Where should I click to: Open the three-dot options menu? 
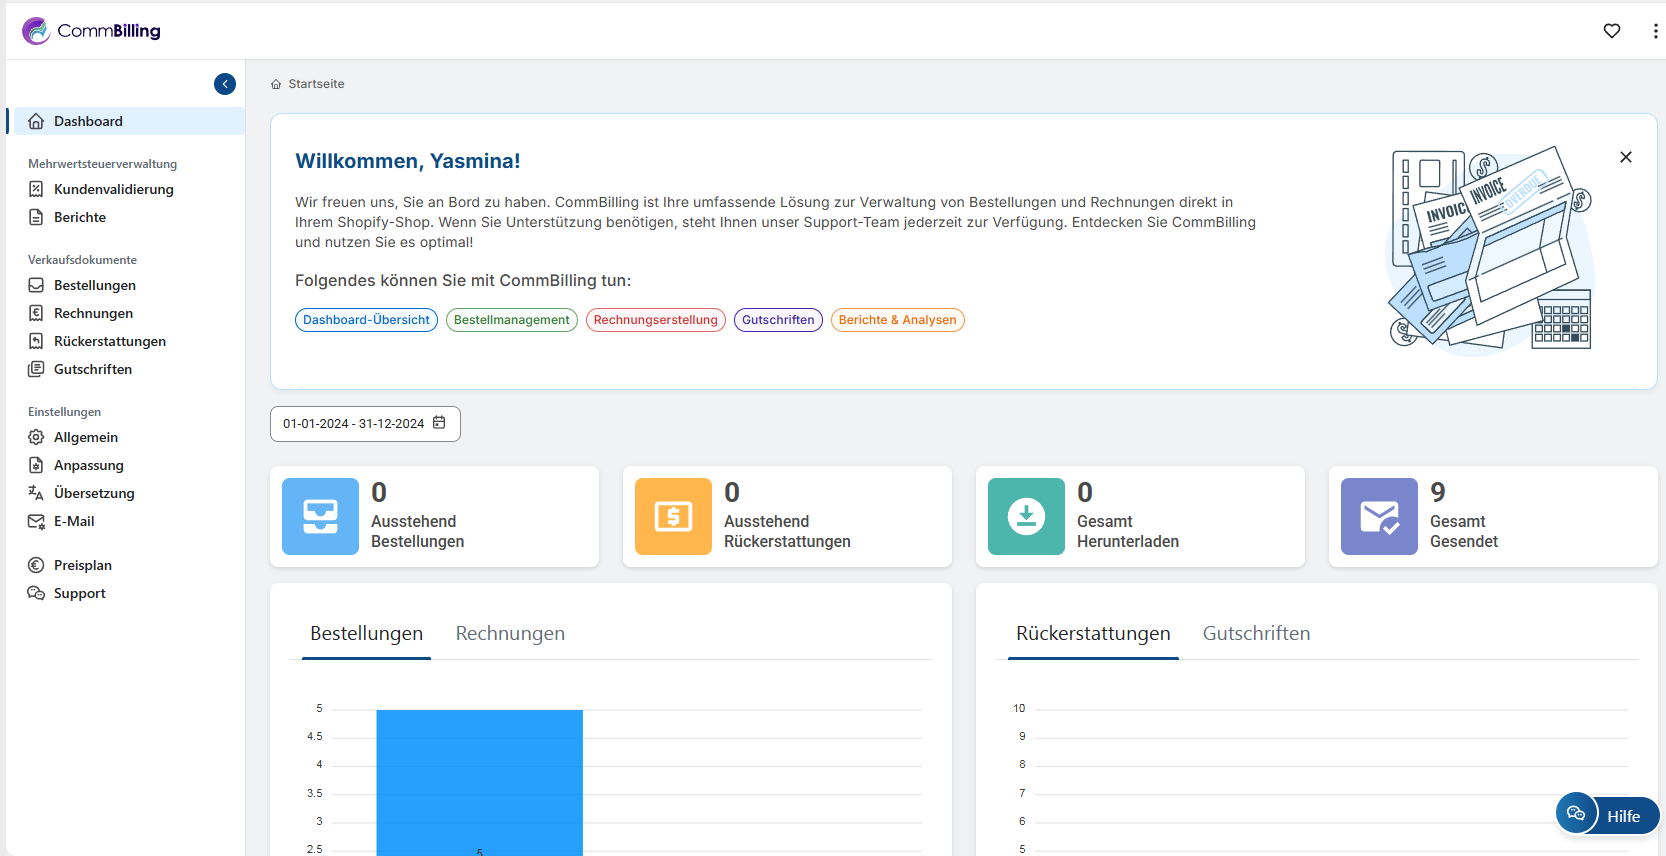[1654, 31]
